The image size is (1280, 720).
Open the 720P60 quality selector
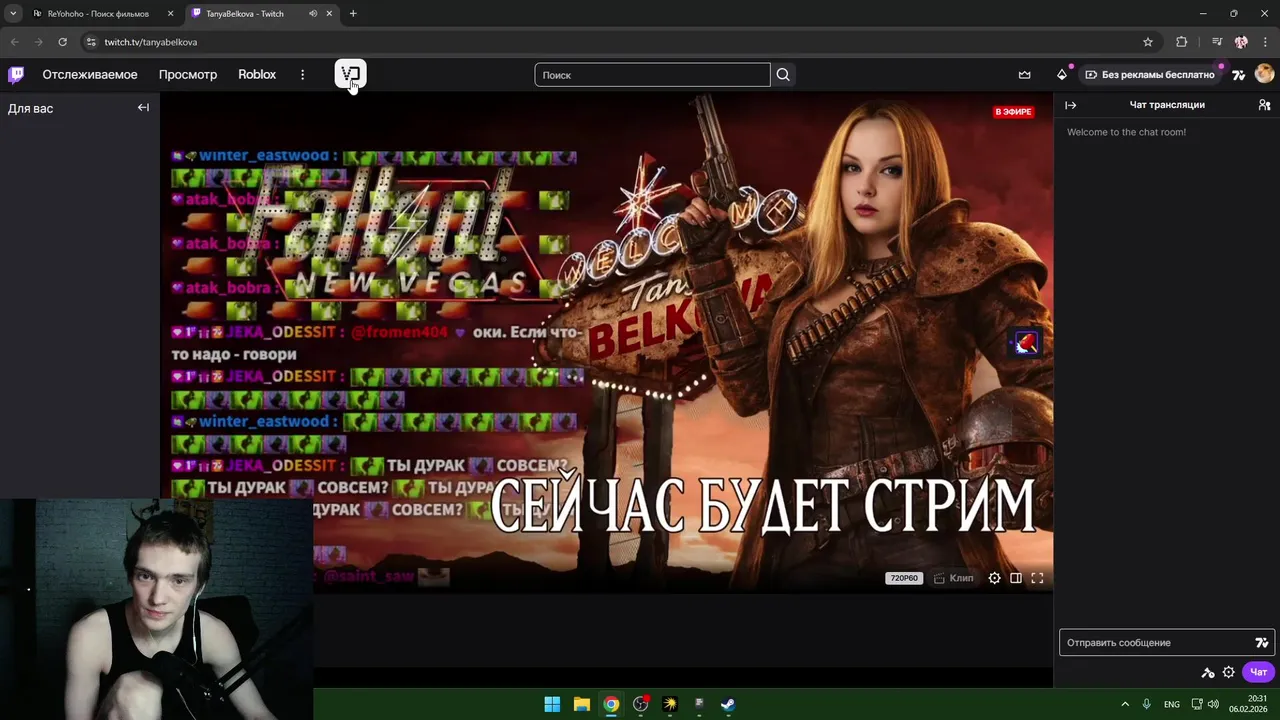(904, 578)
